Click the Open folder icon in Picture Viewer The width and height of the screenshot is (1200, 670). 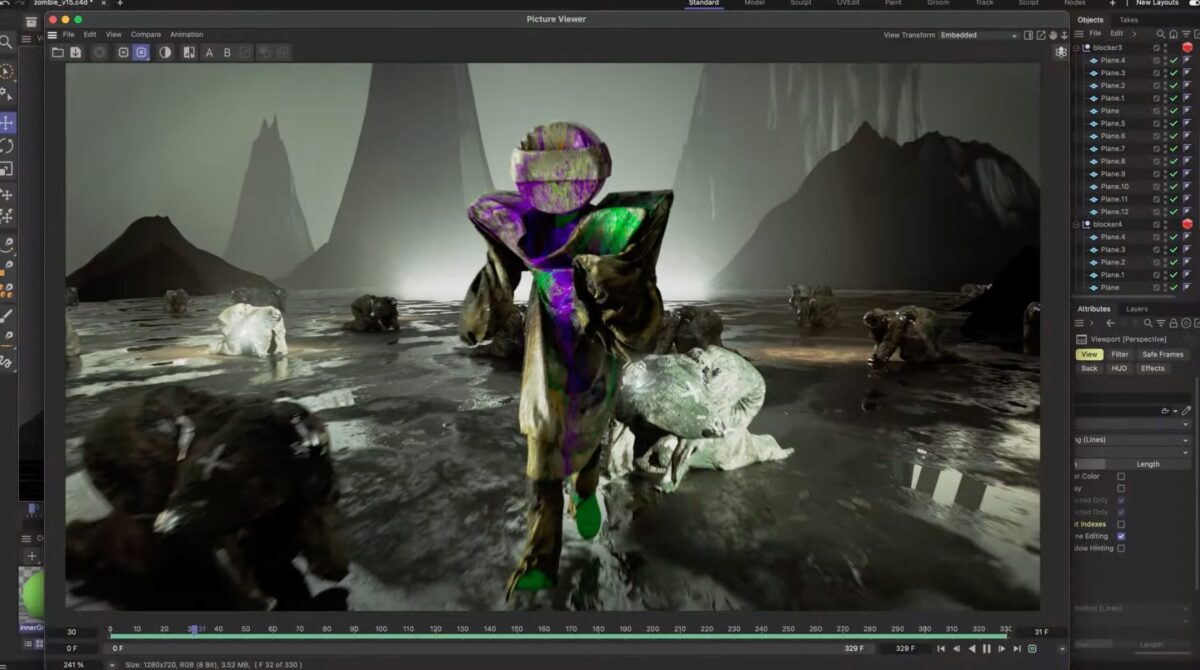pos(58,52)
